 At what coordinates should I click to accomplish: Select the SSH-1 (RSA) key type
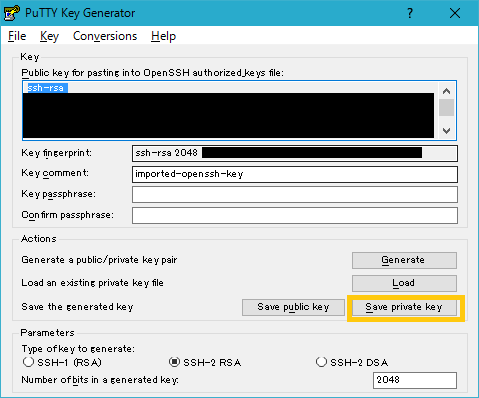(28, 362)
